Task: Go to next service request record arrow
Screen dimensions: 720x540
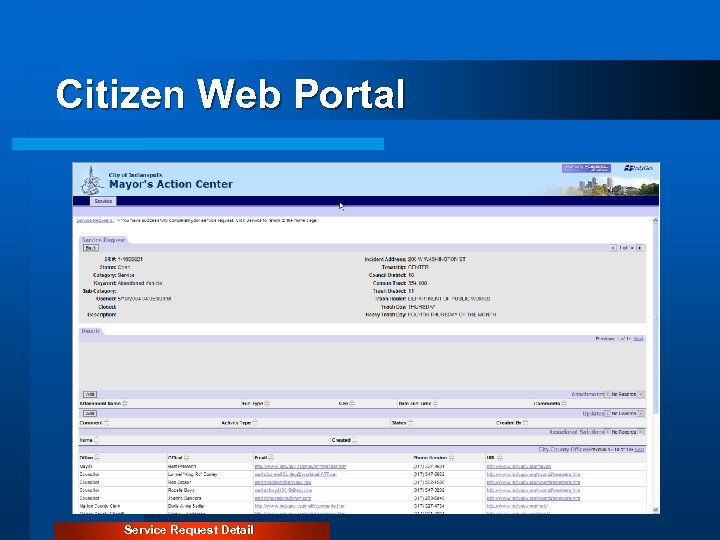Action: [640, 248]
